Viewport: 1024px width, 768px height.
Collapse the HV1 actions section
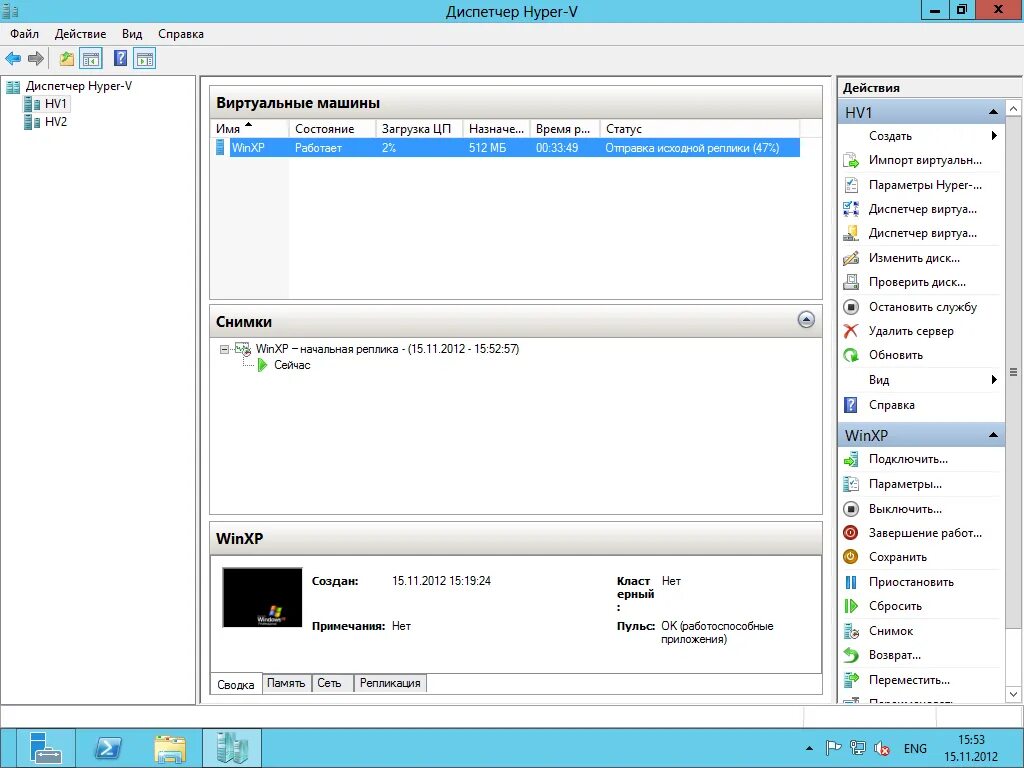point(993,112)
